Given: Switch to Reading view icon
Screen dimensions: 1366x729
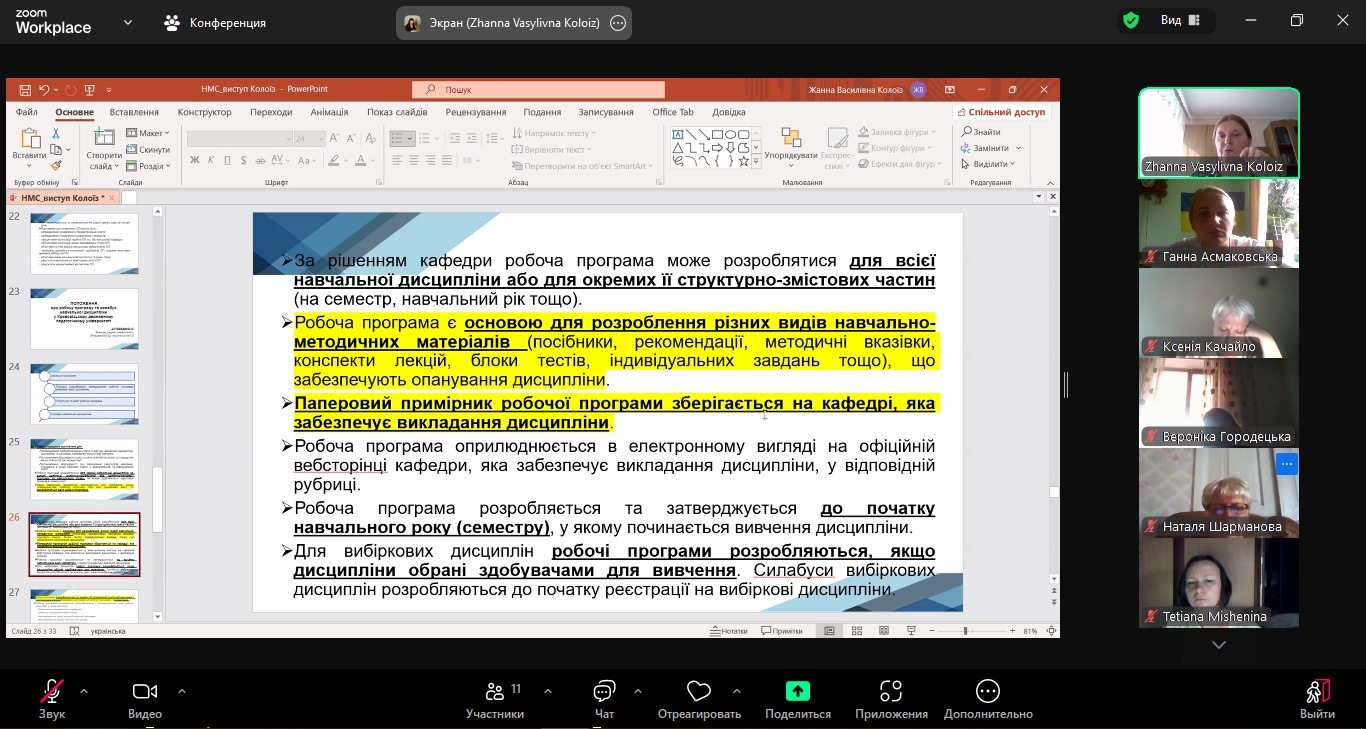Looking at the screenshot, I should (884, 631).
